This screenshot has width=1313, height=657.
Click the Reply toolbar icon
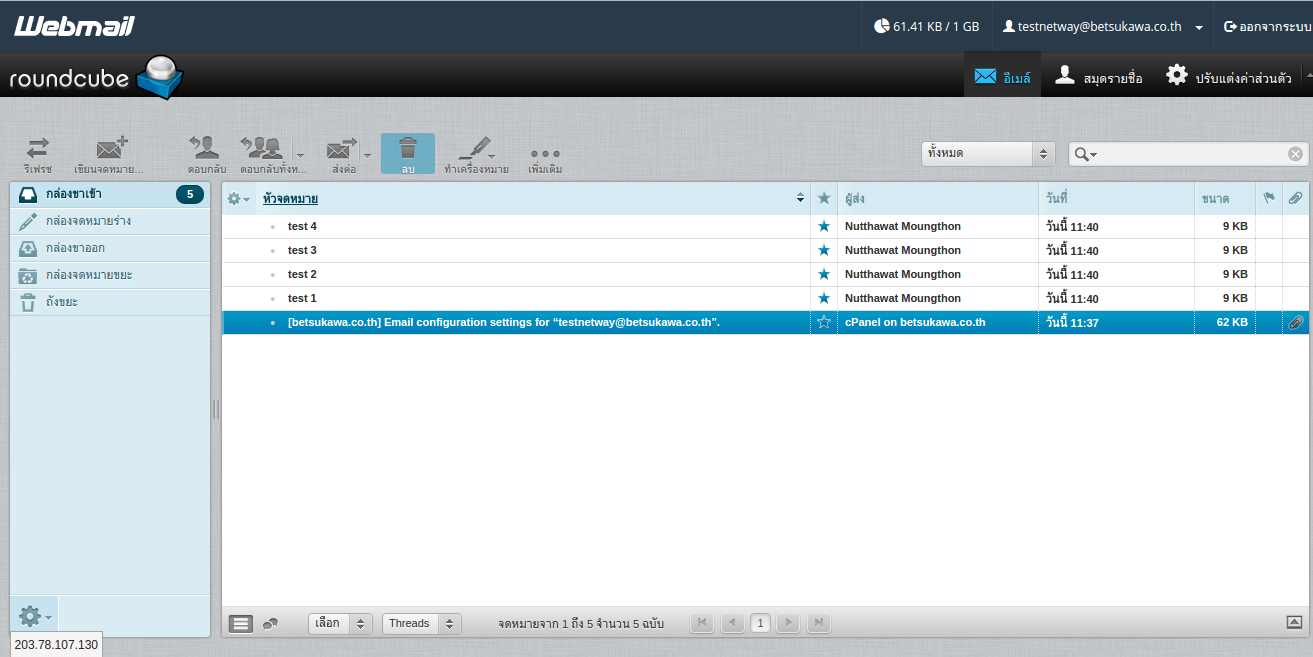206,152
